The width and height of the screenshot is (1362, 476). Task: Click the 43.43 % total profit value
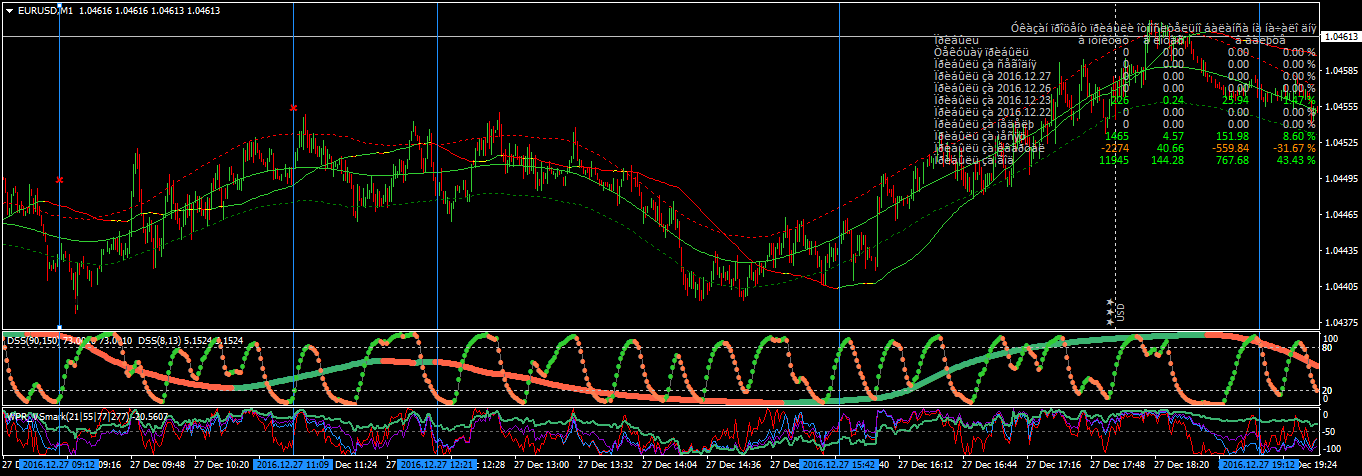[x=1297, y=160]
